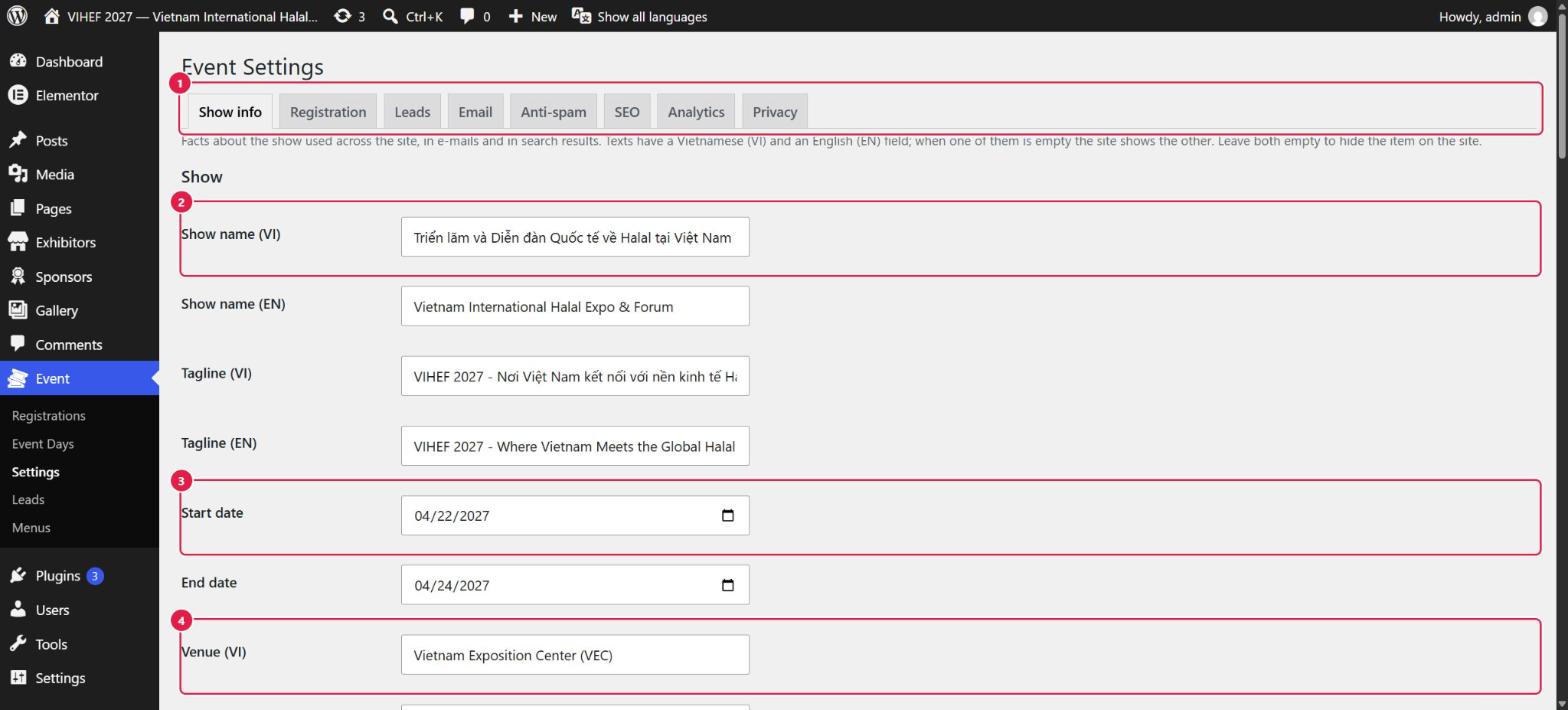1568x710 pixels.
Task: Click the Users person icon
Action: point(18,609)
